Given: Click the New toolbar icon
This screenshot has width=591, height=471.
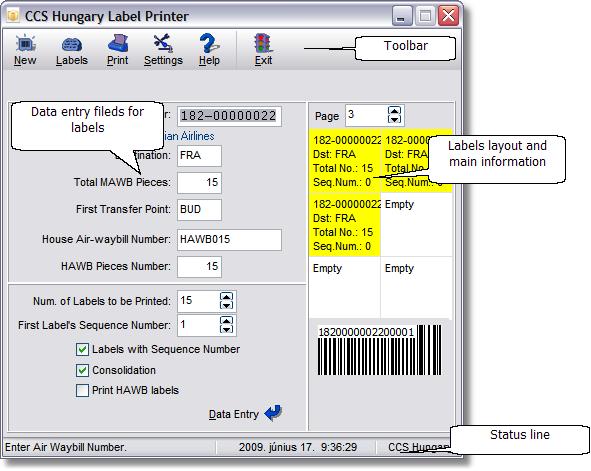Looking at the screenshot, I should tap(25, 44).
